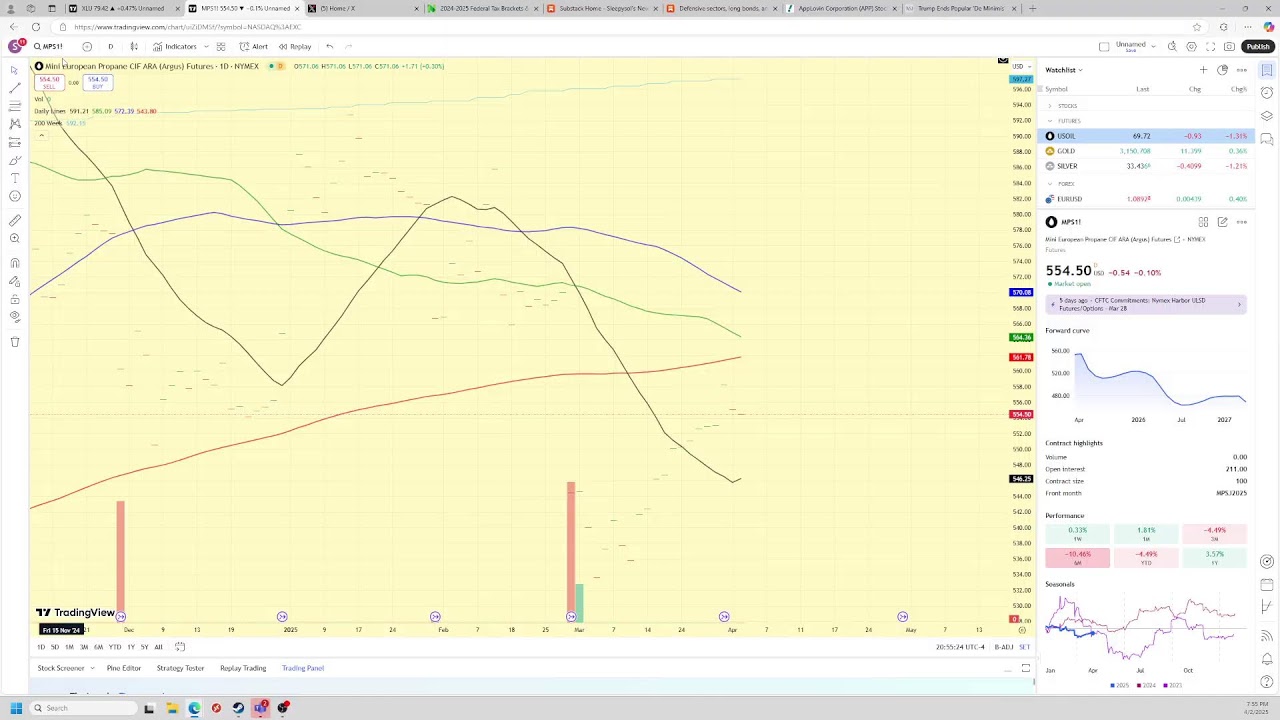Open the chart candle style selector
Screen dimensions: 1280x720
coord(134,46)
